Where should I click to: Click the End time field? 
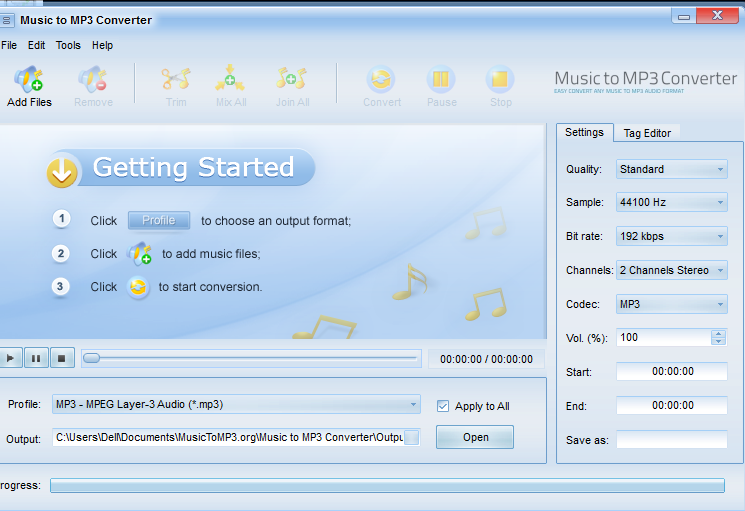click(x=672, y=406)
